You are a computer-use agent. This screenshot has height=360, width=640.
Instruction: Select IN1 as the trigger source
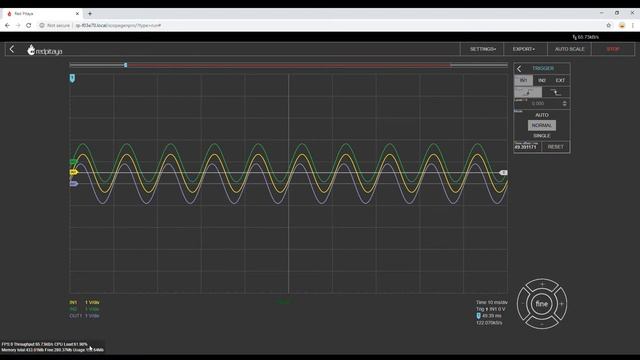[x=523, y=80]
